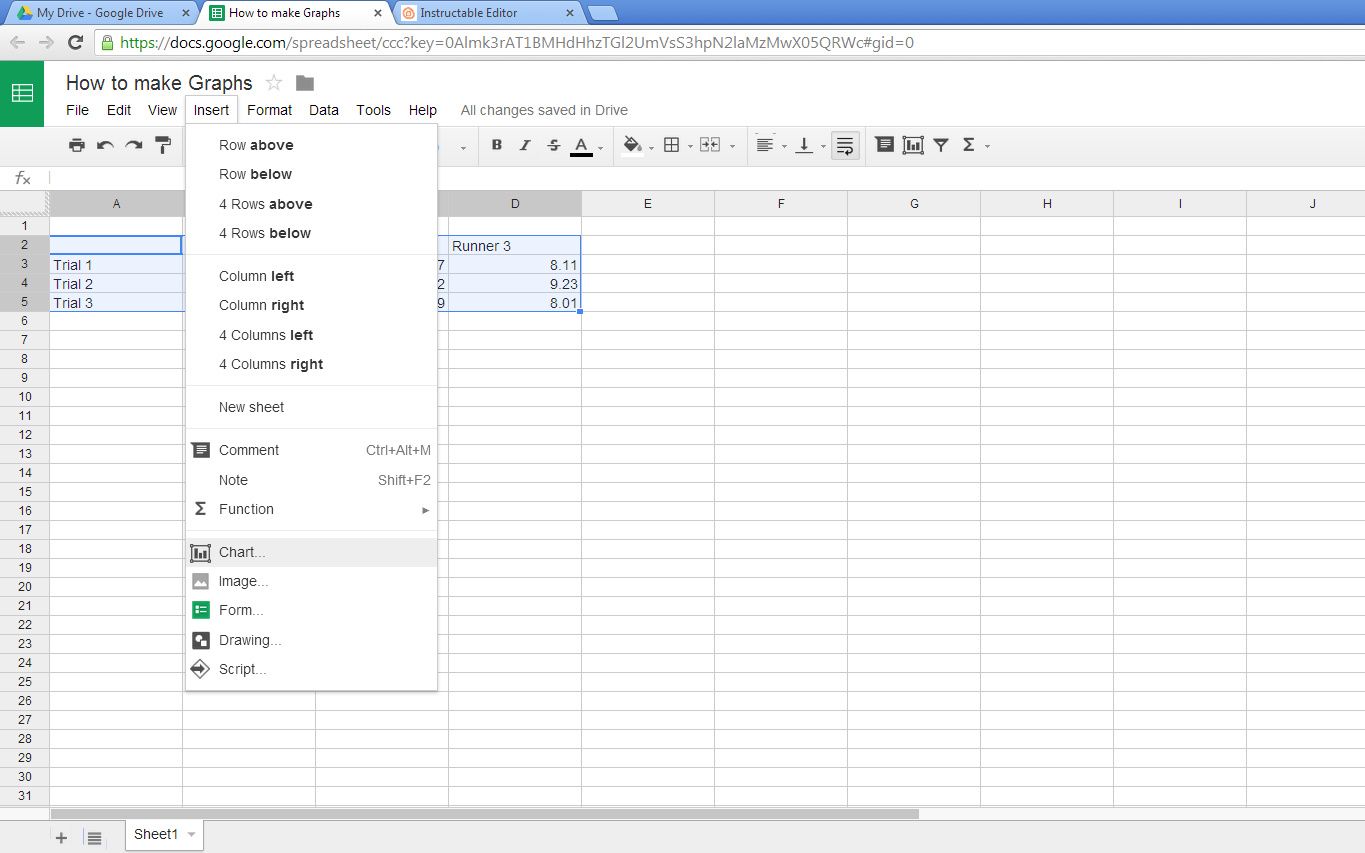Open the Insert chart tool

click(912, 145)
